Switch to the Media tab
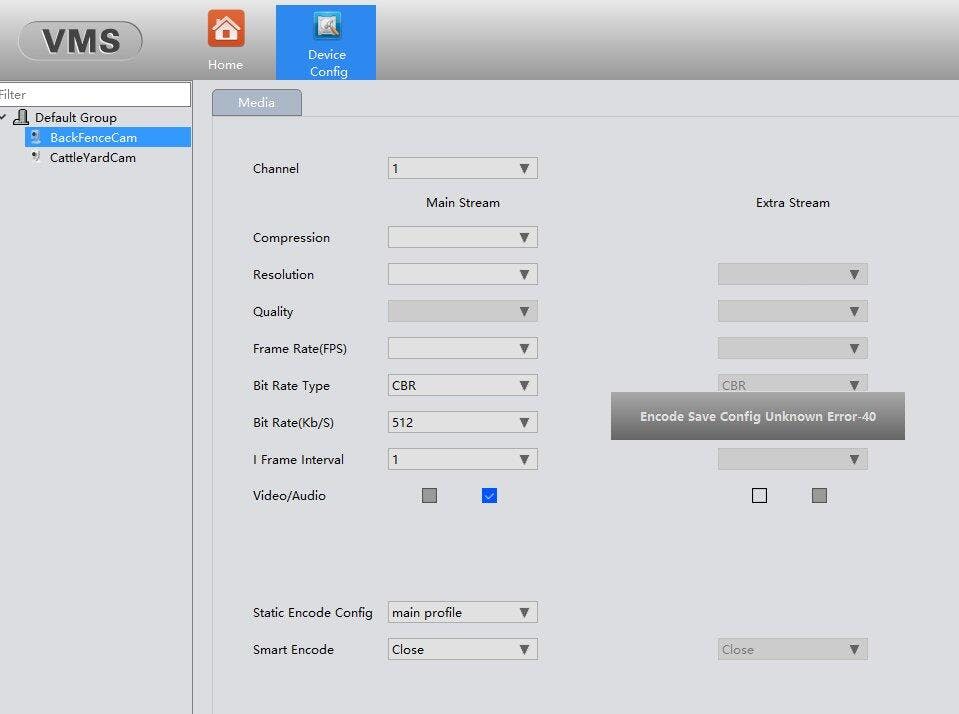 256,102
